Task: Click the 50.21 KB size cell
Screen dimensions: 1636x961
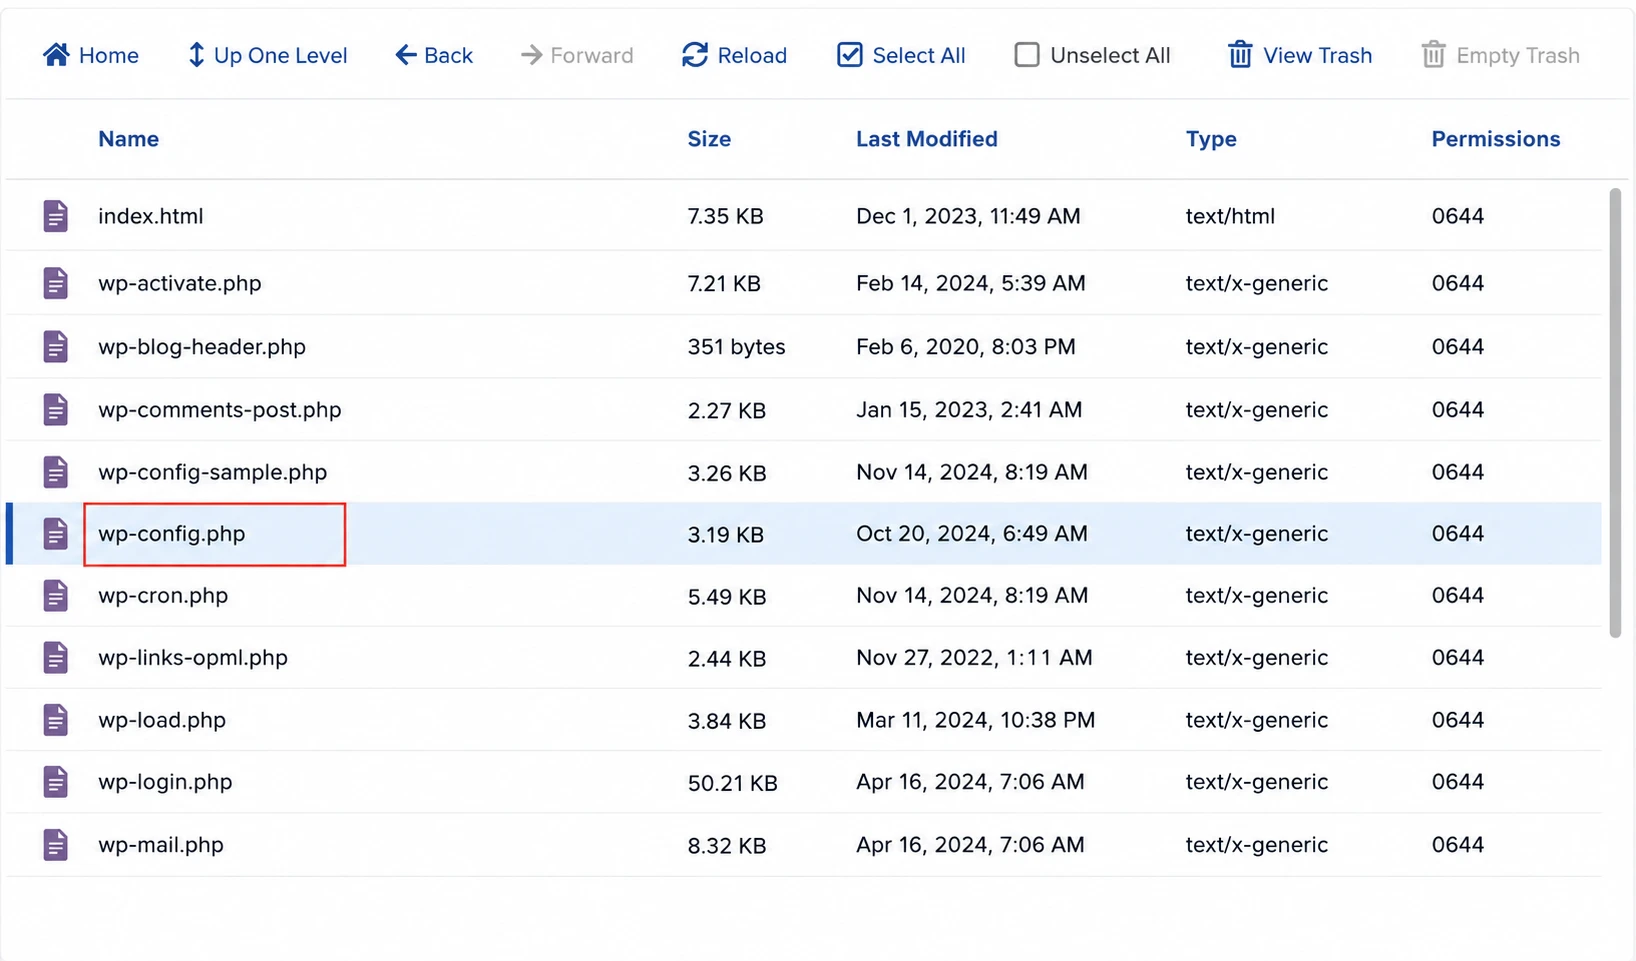Action: (x=733, y=783)
